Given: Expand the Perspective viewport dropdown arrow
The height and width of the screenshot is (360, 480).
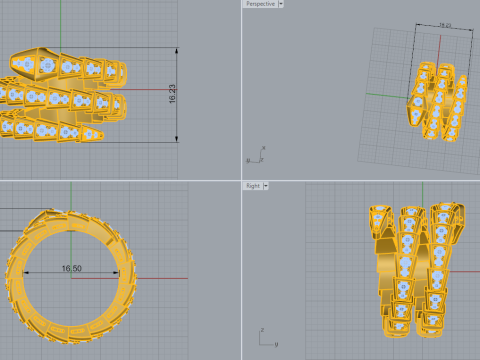Looking at the screenshot, I should coord(281,4).
